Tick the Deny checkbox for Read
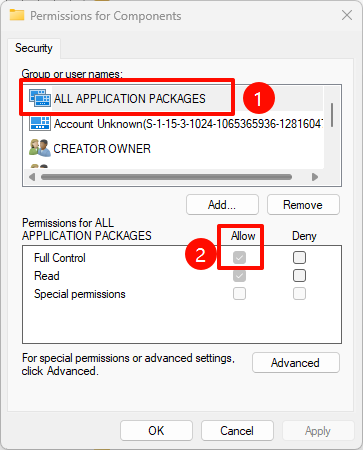 pyautogui.click(x=299, y=275)
